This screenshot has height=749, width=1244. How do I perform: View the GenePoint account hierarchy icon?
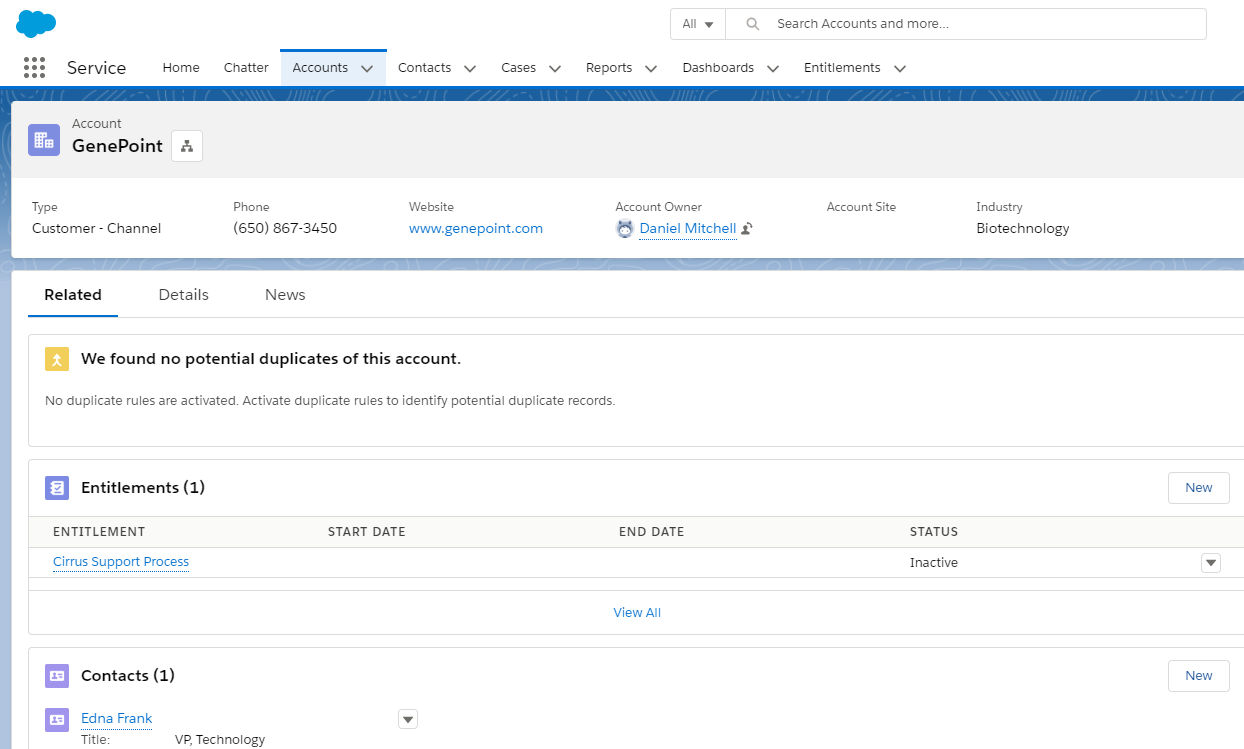[187, 146]
